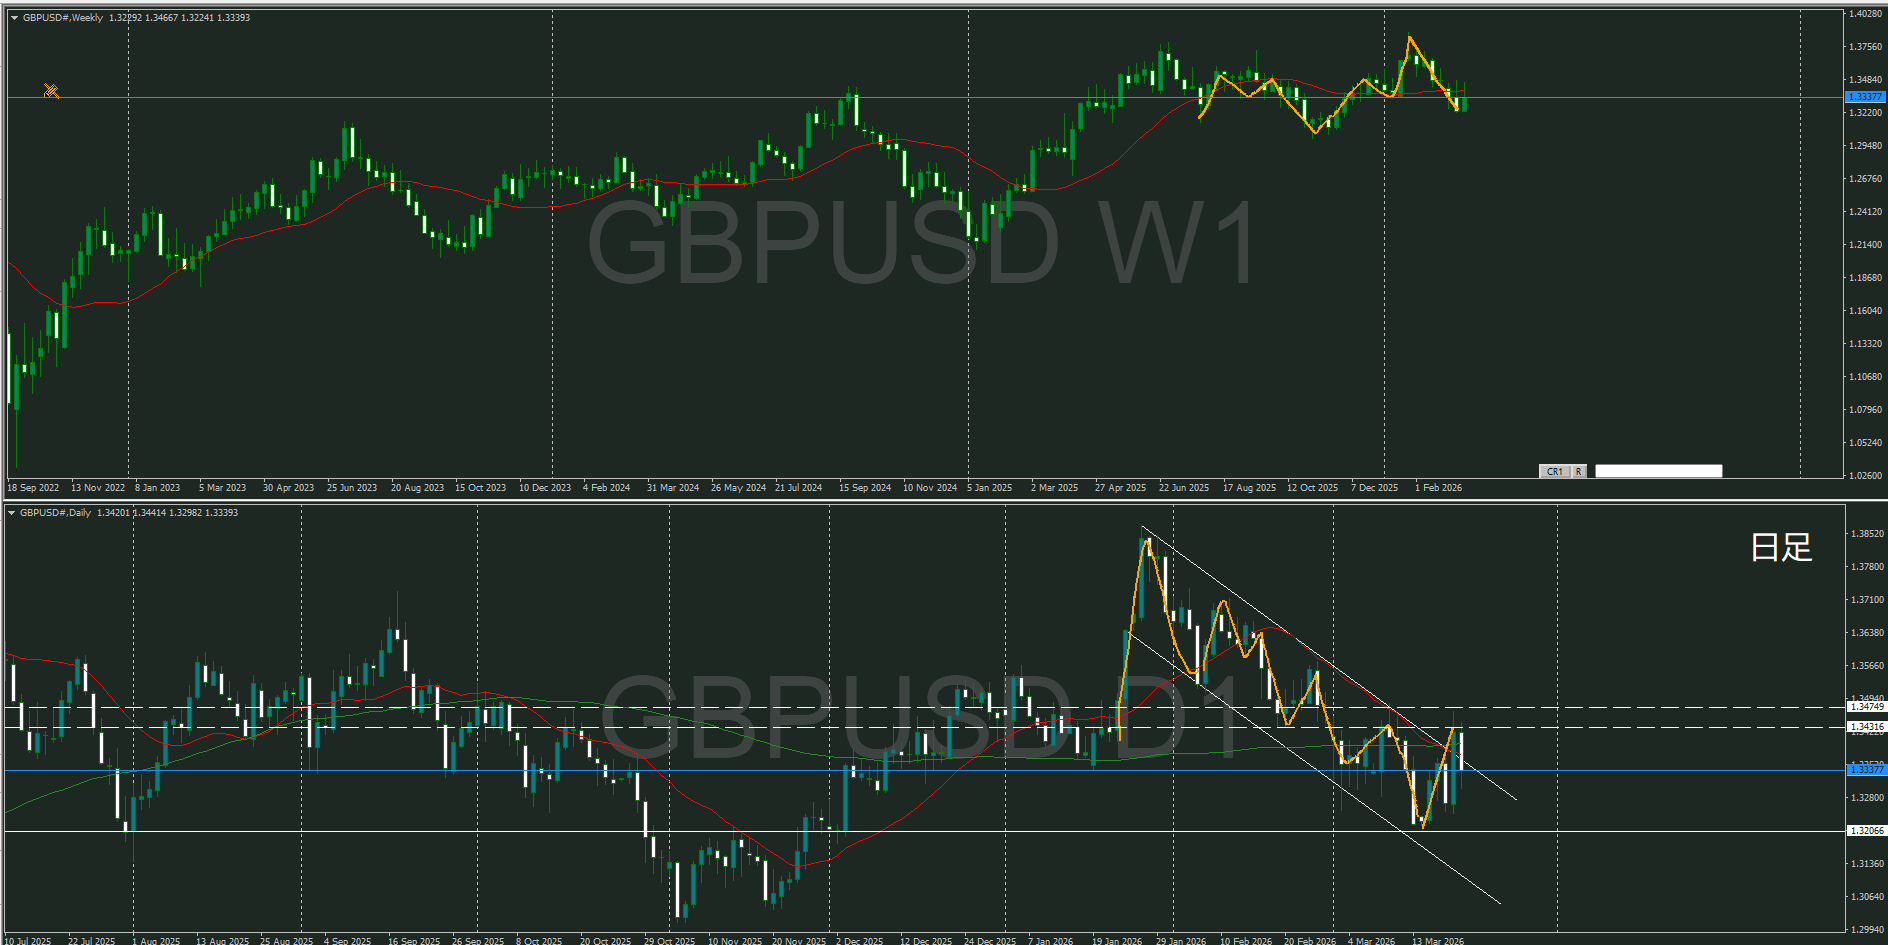This screenshot has height=945, width=1888.
Task: Click the 日足 text label on daily chart
Action: click(x=1781, y=547)
